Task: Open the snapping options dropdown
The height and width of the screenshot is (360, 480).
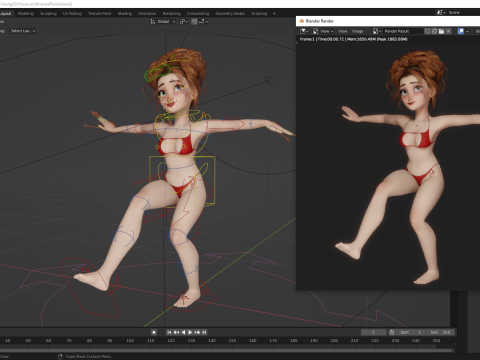Action: [x=204, y=21]
